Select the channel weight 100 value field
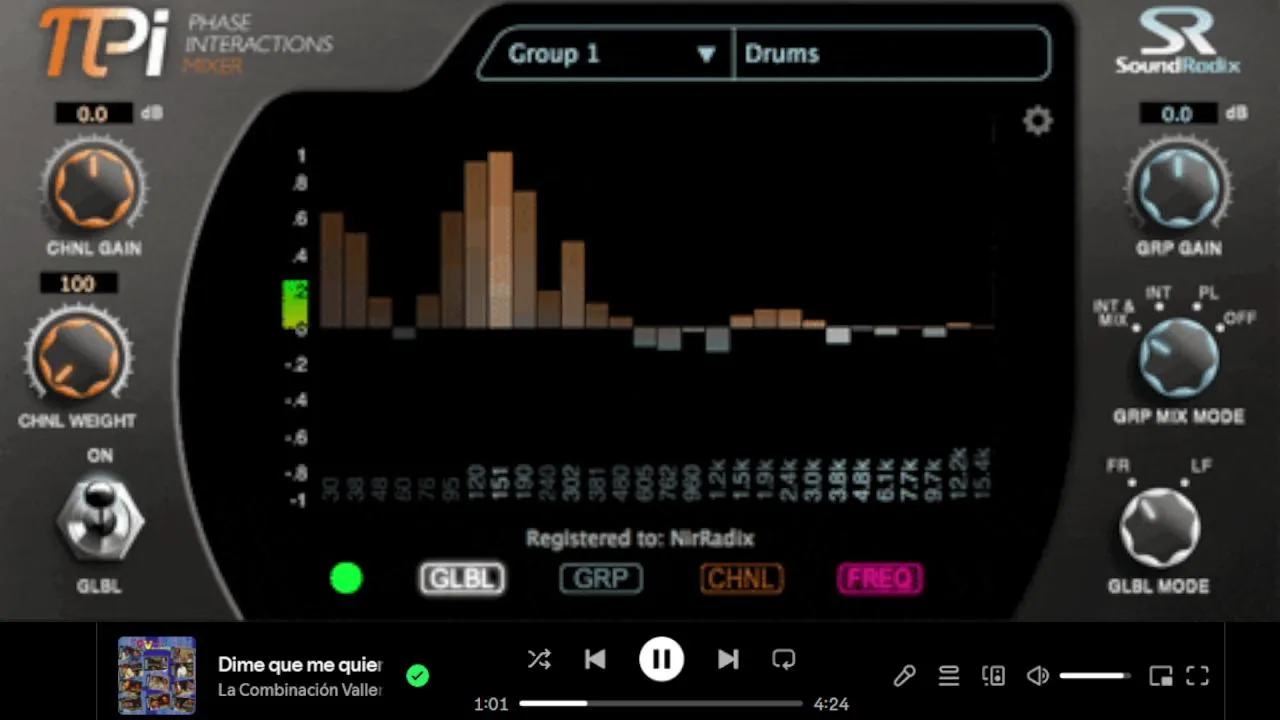This screenshot has width=1280, height=720. (x=78, y=284)
